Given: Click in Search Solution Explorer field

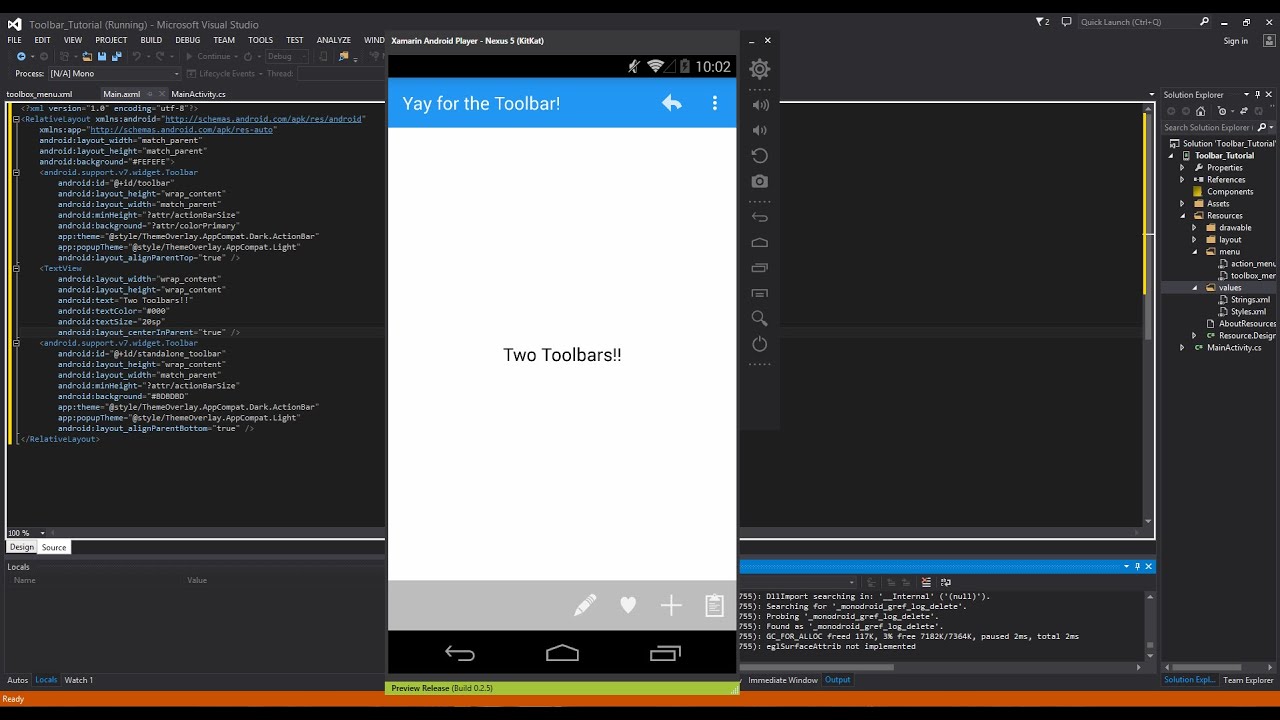Looking at the screenshot, I should (x=1208, y=127).
